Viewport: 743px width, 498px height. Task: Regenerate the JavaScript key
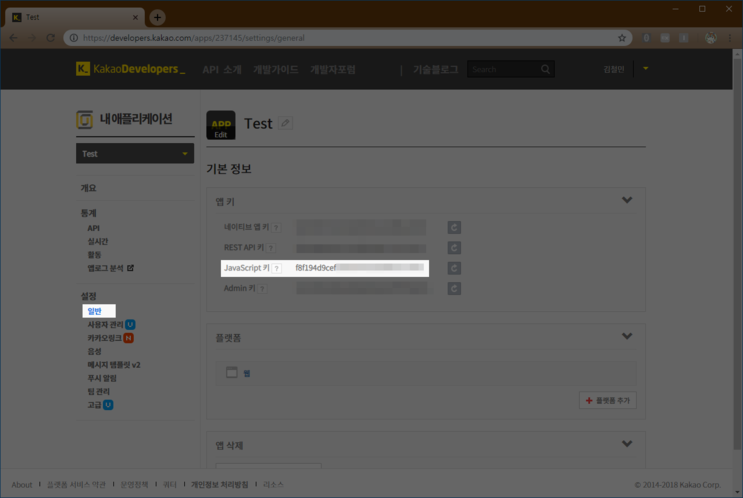454,268
